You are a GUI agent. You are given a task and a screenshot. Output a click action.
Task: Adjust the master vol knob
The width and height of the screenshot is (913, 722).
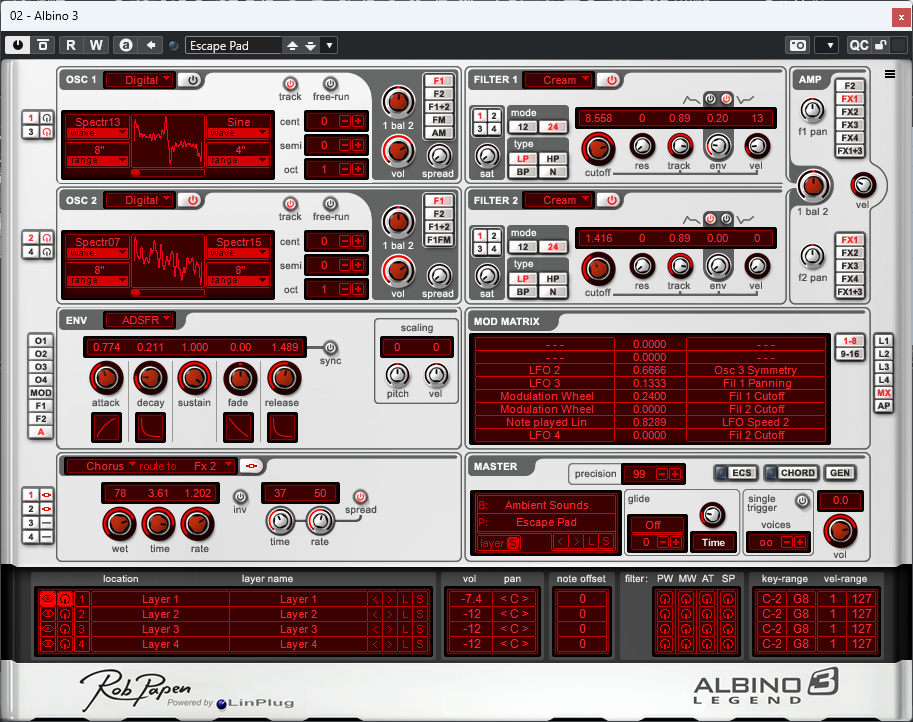click(840, 530)
